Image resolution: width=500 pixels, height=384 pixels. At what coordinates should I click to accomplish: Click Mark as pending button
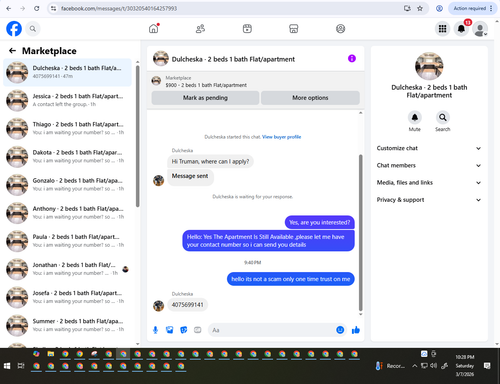click(x=205, y=98)
